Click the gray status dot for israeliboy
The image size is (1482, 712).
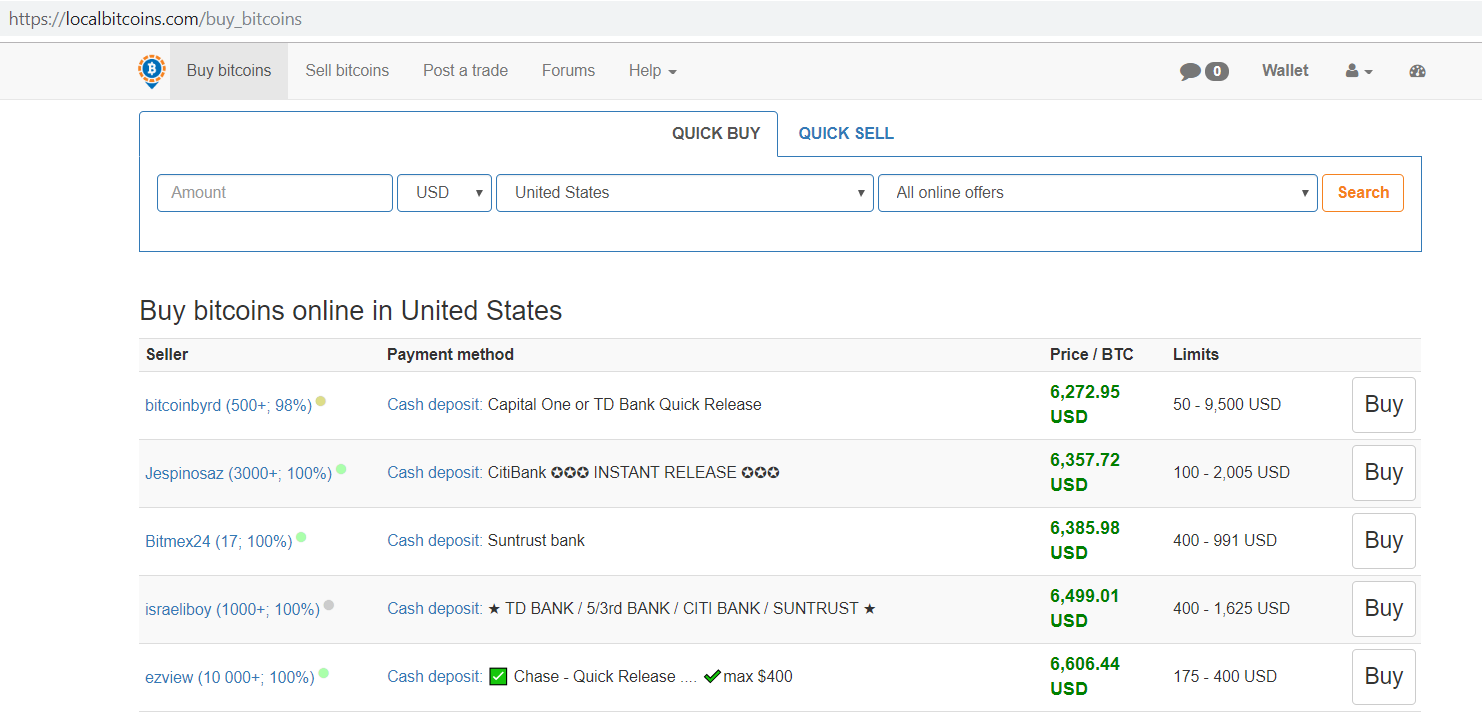(329, 605)
